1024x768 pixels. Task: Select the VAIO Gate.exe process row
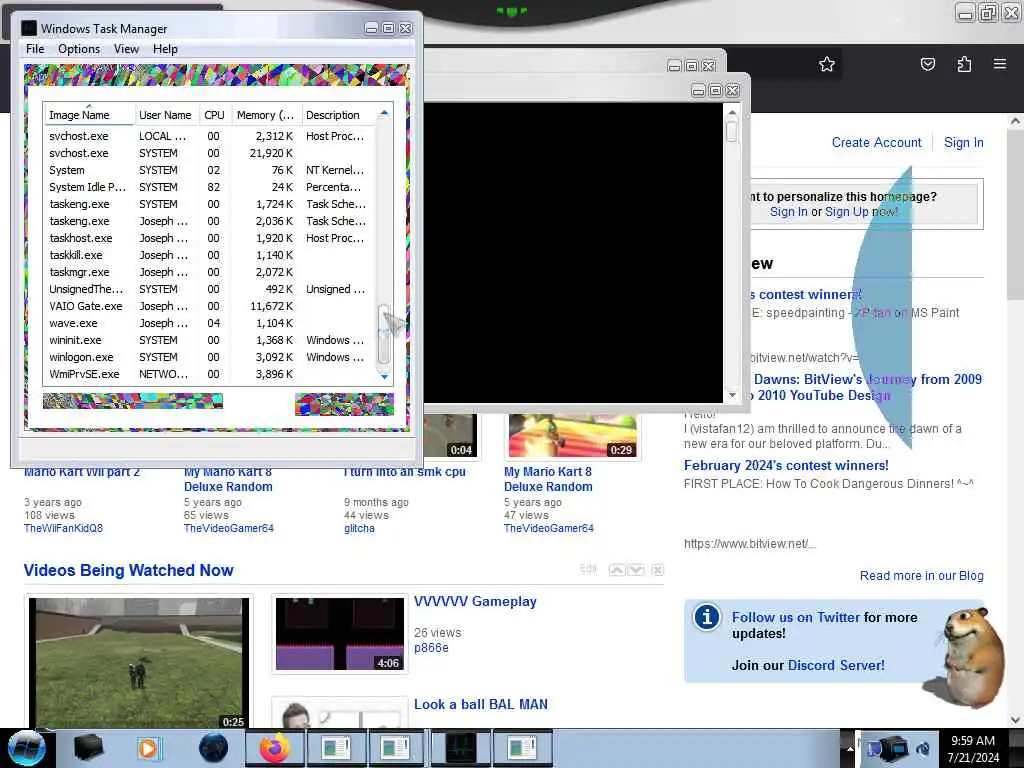209,306
